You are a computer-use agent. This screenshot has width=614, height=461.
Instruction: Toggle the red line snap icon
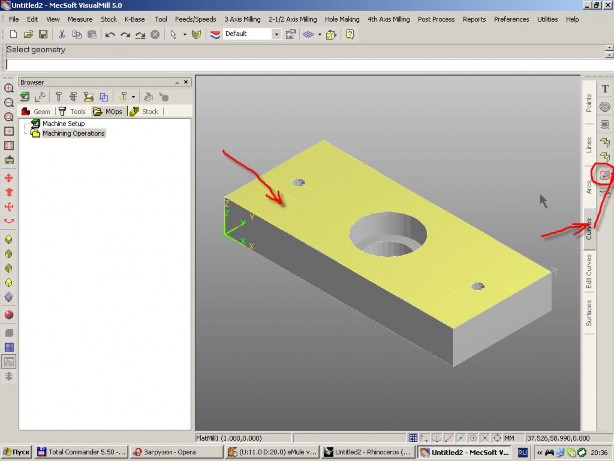449,438
